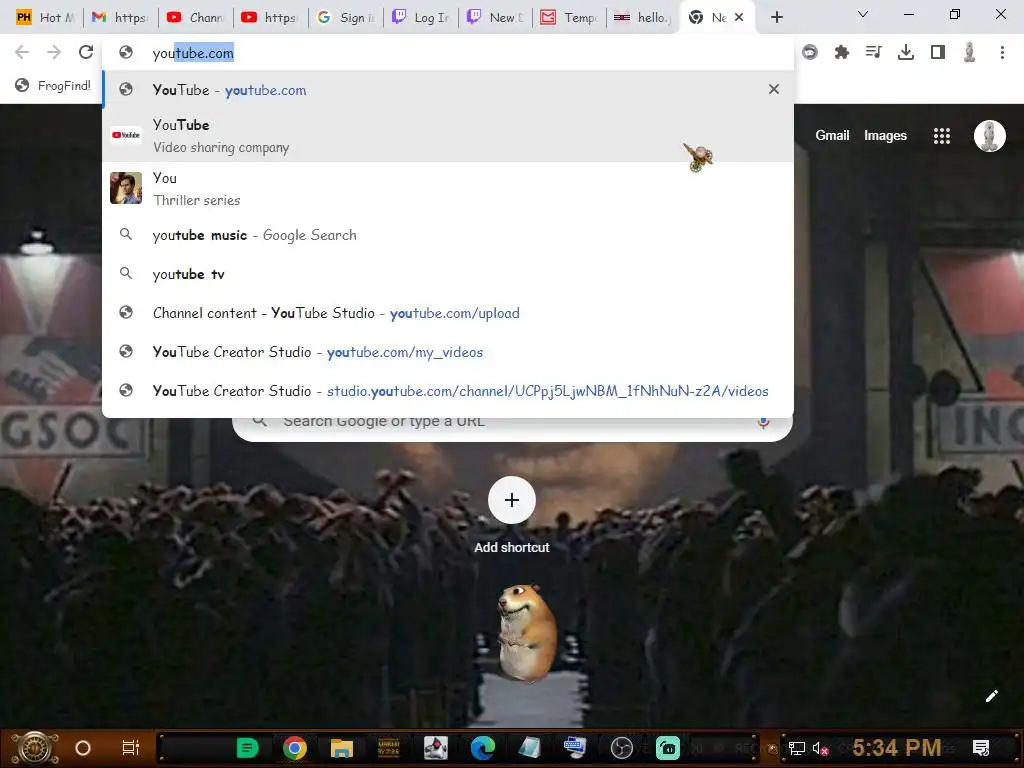Select the YouTube - youtube.com suggestion

(x=448, y=89)
